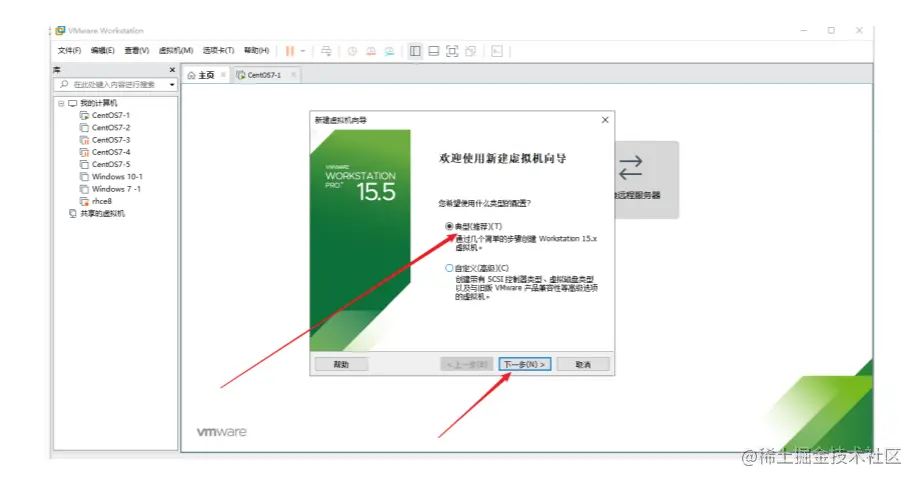Open the snapshot manager icon
The height and width of the screenshot is (483, 918).
[389, 51]
